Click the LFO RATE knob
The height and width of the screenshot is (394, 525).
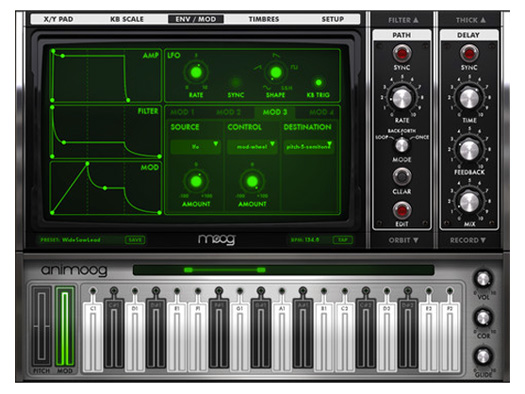(x=196, y=72)
